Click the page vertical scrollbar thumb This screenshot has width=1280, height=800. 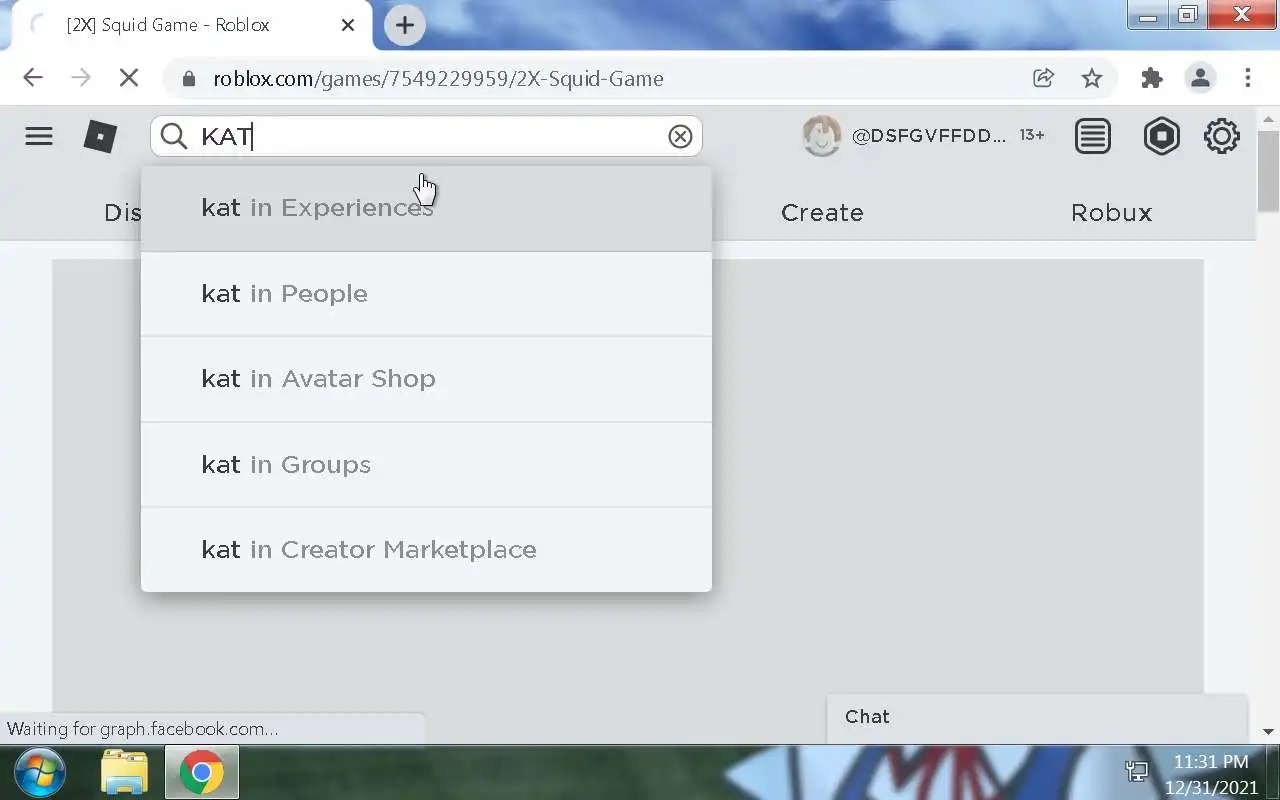[1268, 171]
